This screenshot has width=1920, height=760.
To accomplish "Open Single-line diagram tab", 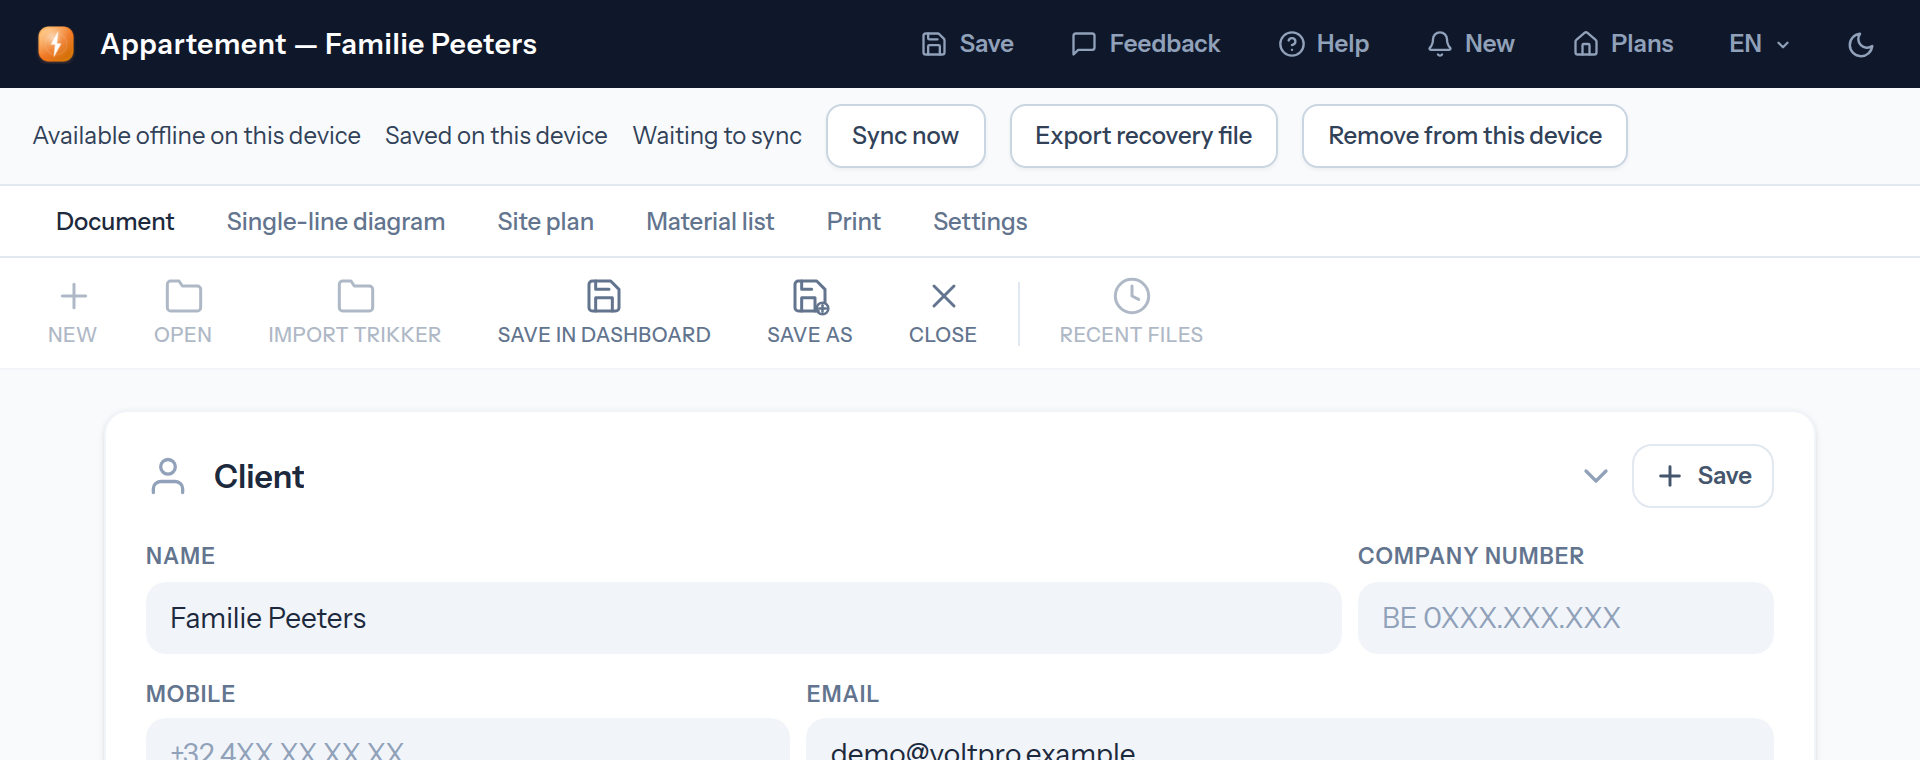I will click(336, 221).
